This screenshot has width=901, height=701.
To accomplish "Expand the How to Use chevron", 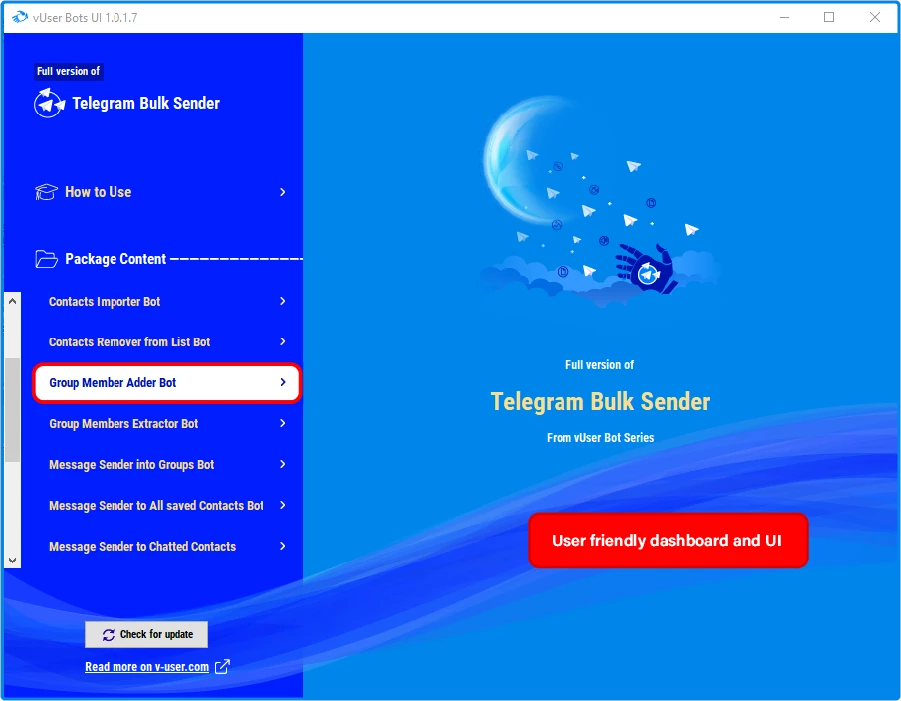I will (283, 192).
